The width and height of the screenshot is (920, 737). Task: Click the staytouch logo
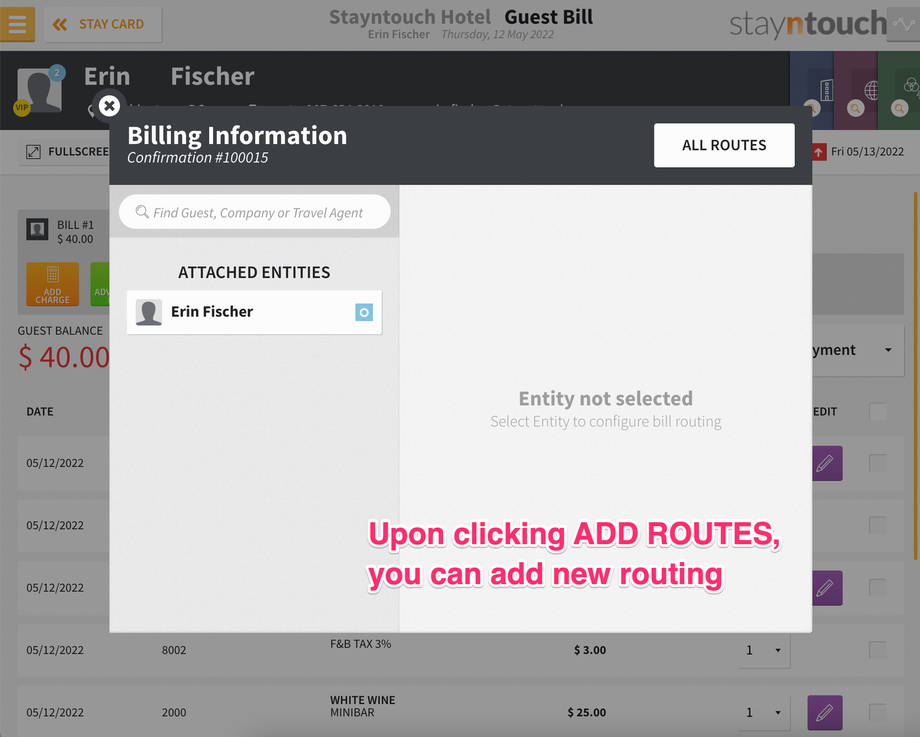coord(808,25)
